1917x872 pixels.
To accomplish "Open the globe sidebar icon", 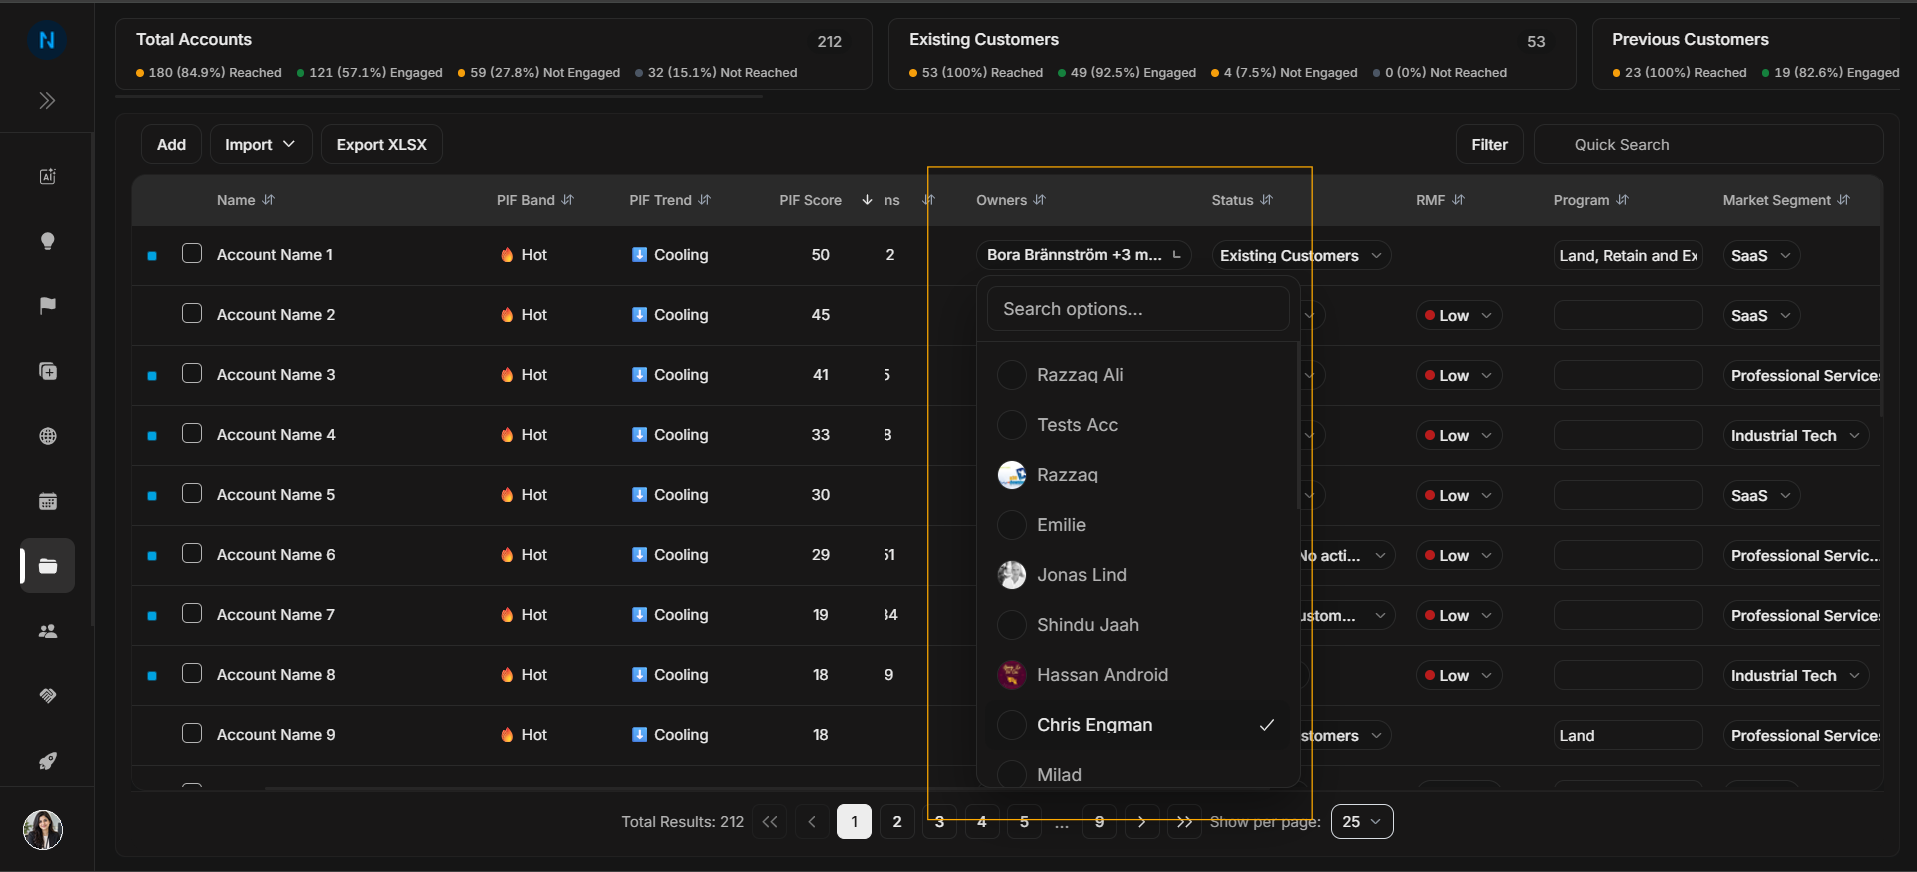I will pyautogui.click(x=47, y=436).
